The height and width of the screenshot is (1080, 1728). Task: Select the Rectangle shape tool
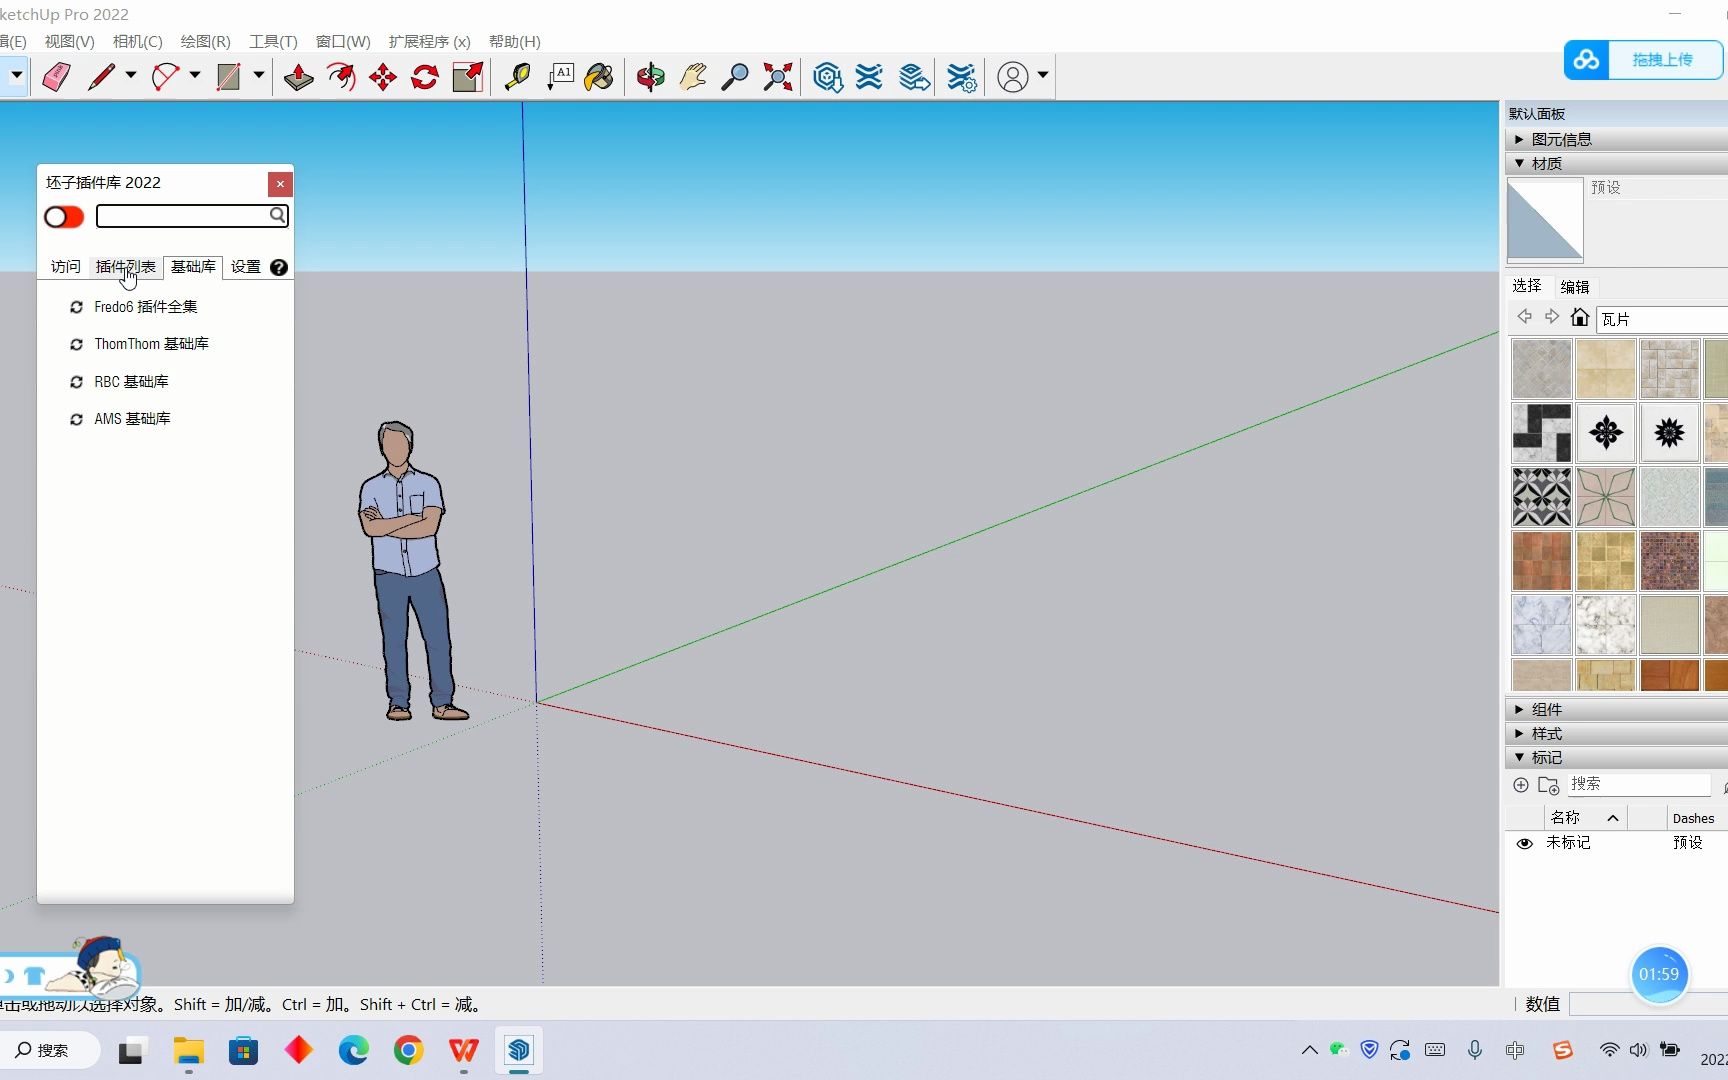(229, 77)
